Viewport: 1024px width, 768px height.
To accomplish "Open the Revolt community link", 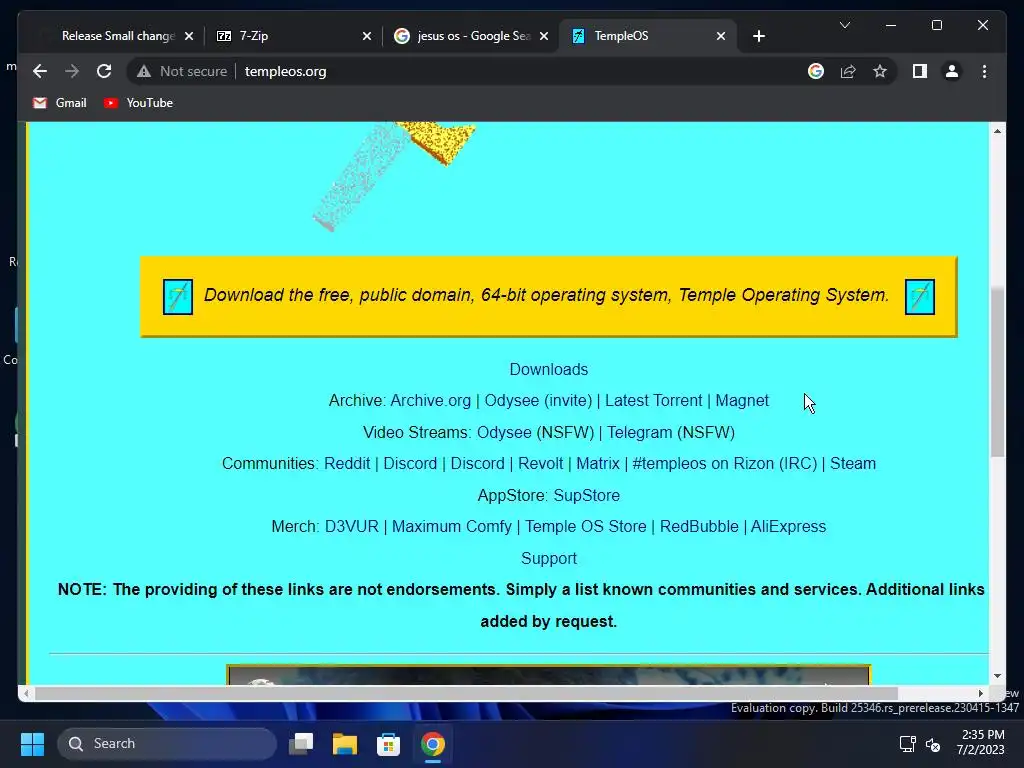I will (540, 463).
